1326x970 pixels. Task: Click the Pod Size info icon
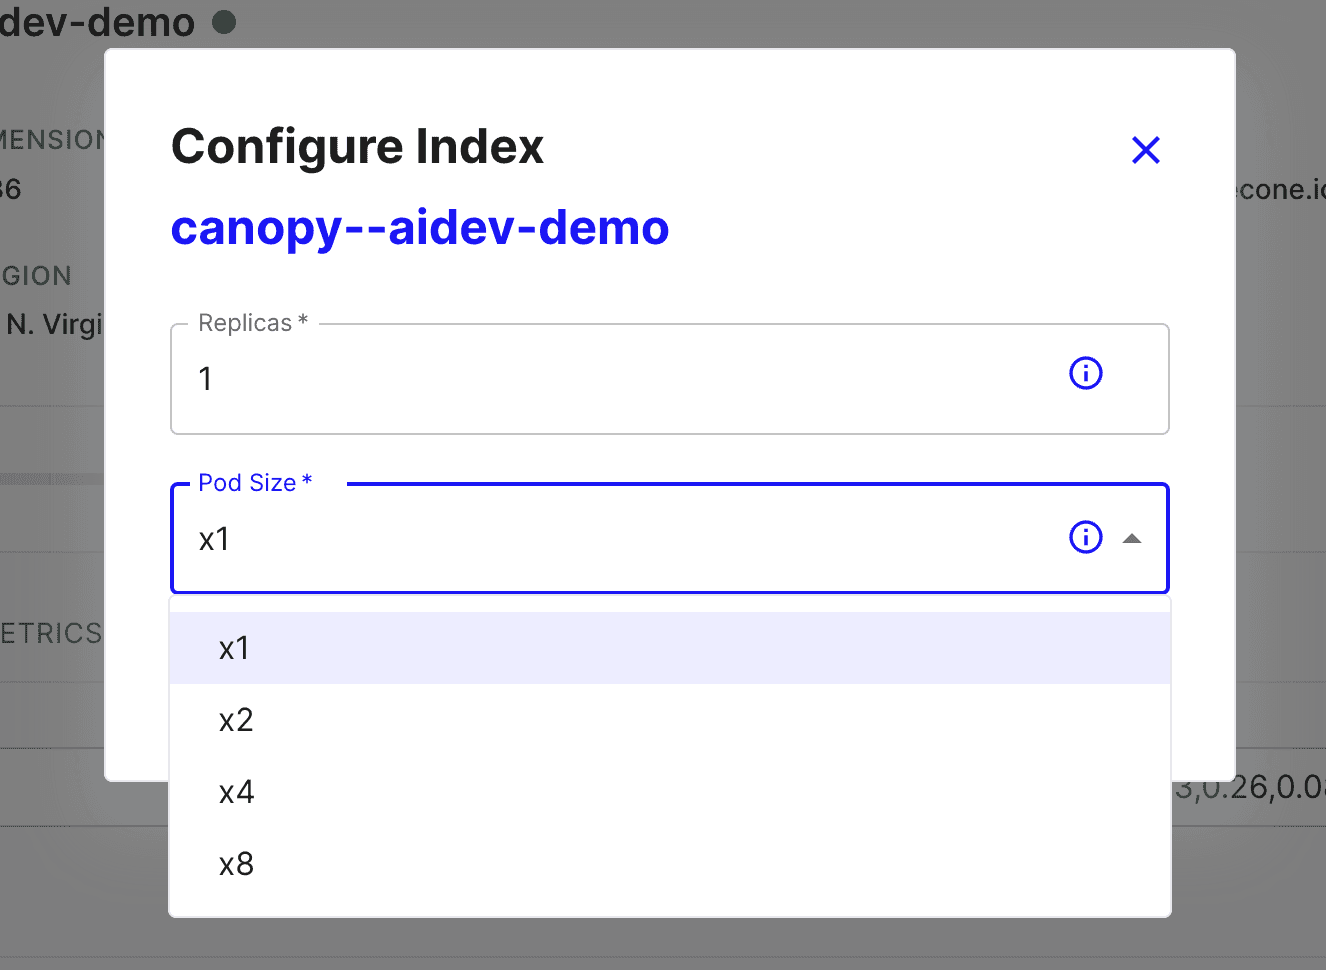(1085, 538)
